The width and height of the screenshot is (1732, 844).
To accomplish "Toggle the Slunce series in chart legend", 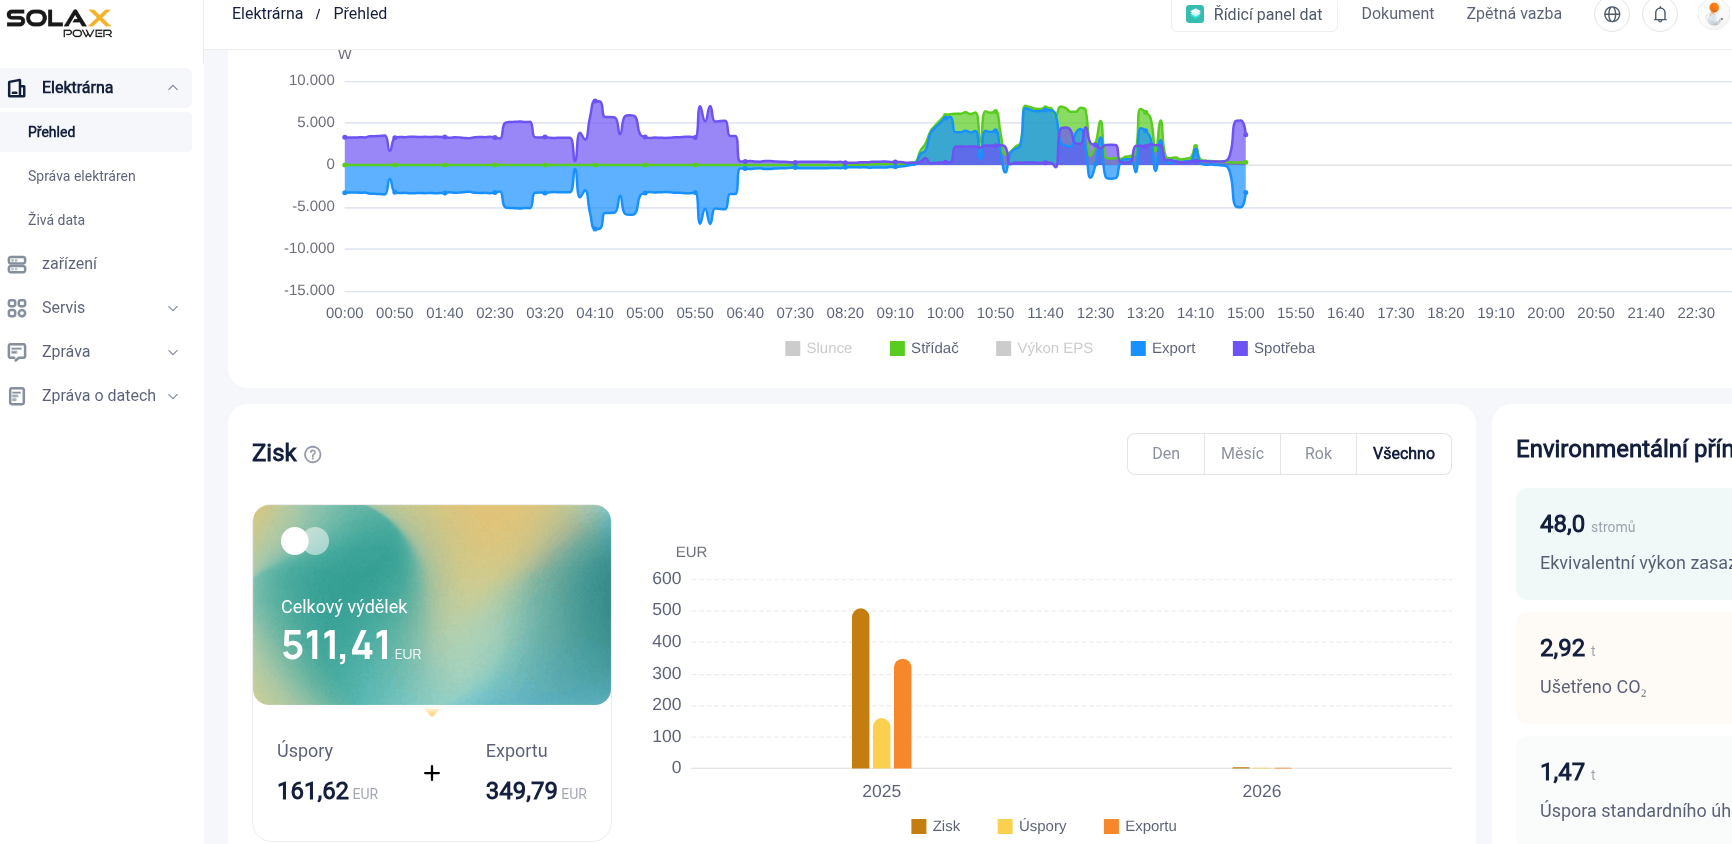I will [x=819, y=348].
